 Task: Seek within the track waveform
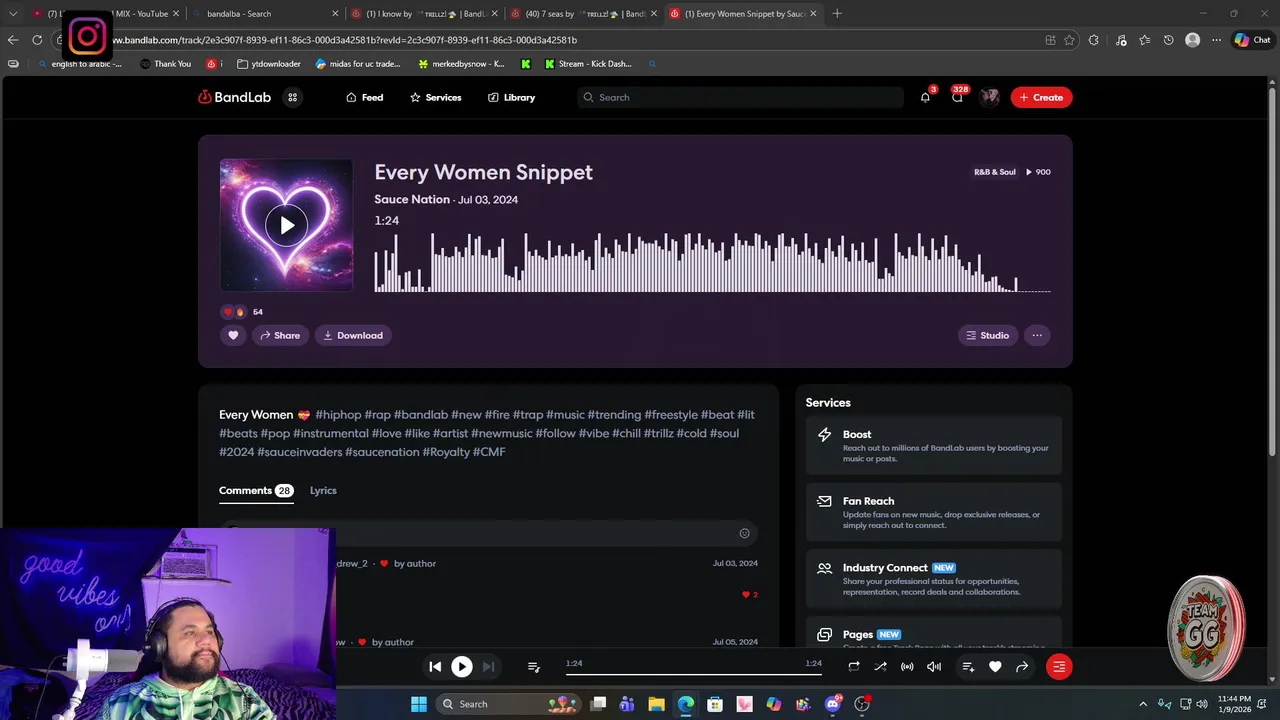click(x=712, y=262)
